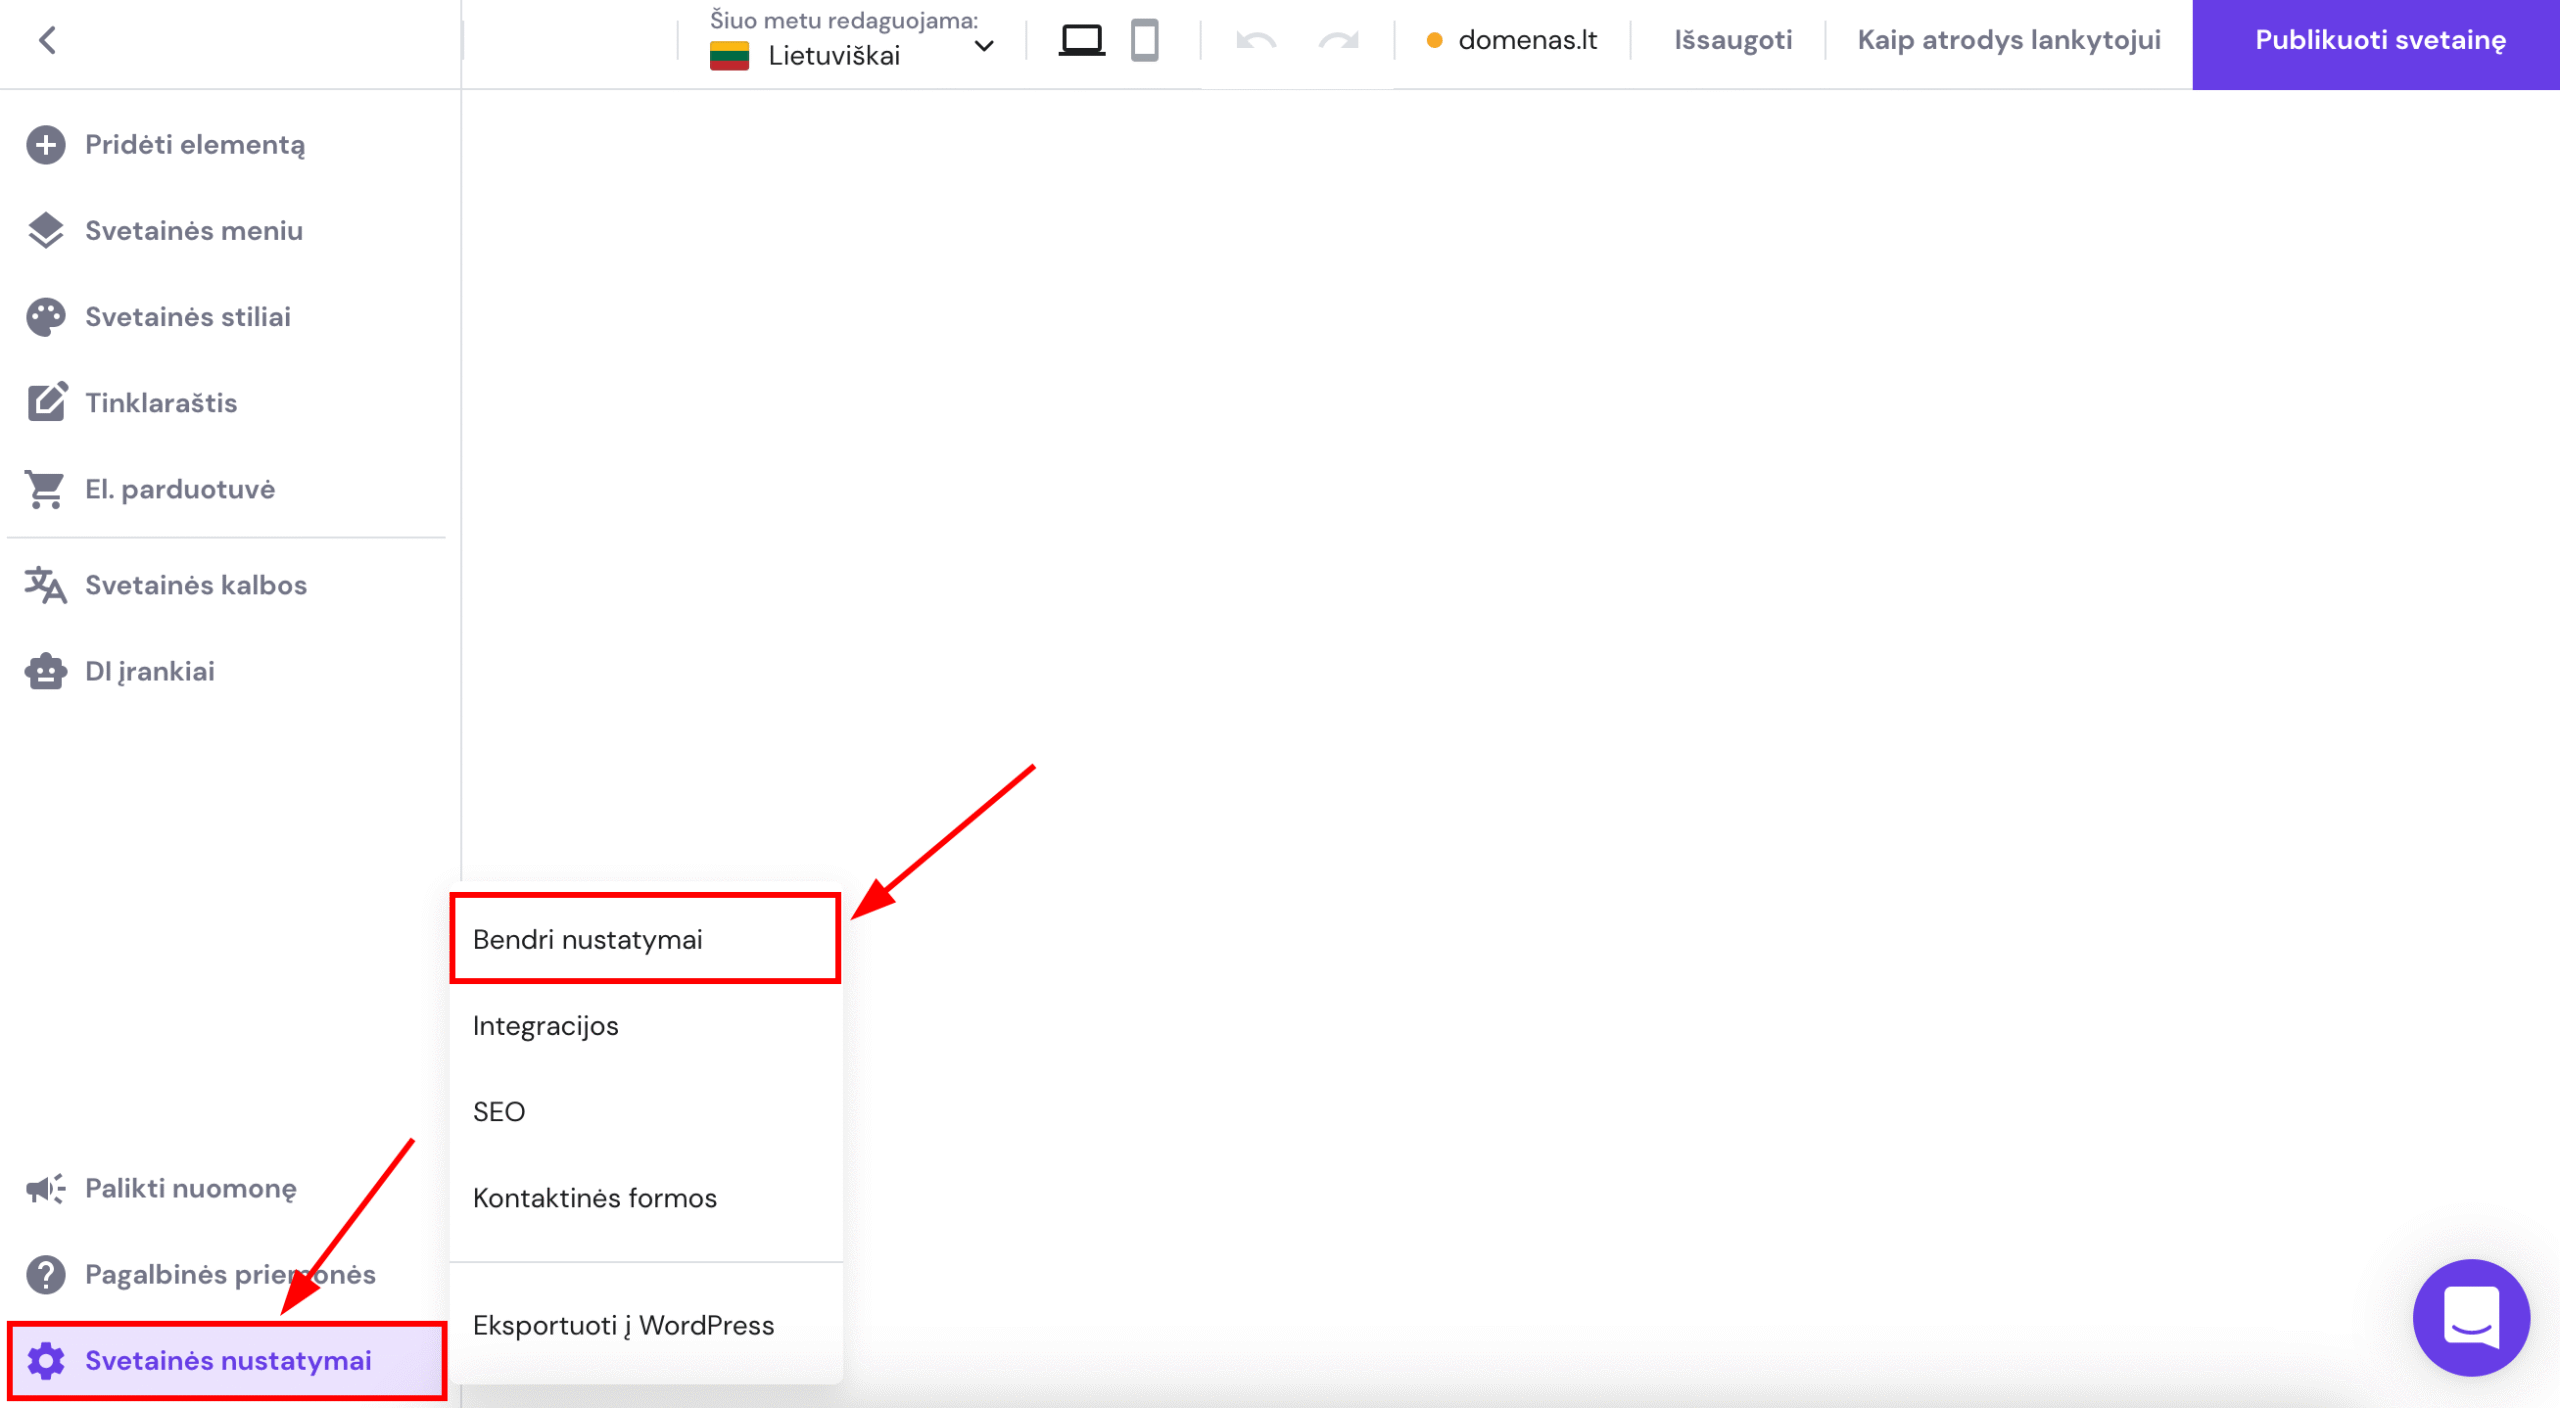Image resolution: width=2560 pixels, height=1408 pixels.
Task: Select Eksportuoti į WordPress option
Action: click(623, 1325)
